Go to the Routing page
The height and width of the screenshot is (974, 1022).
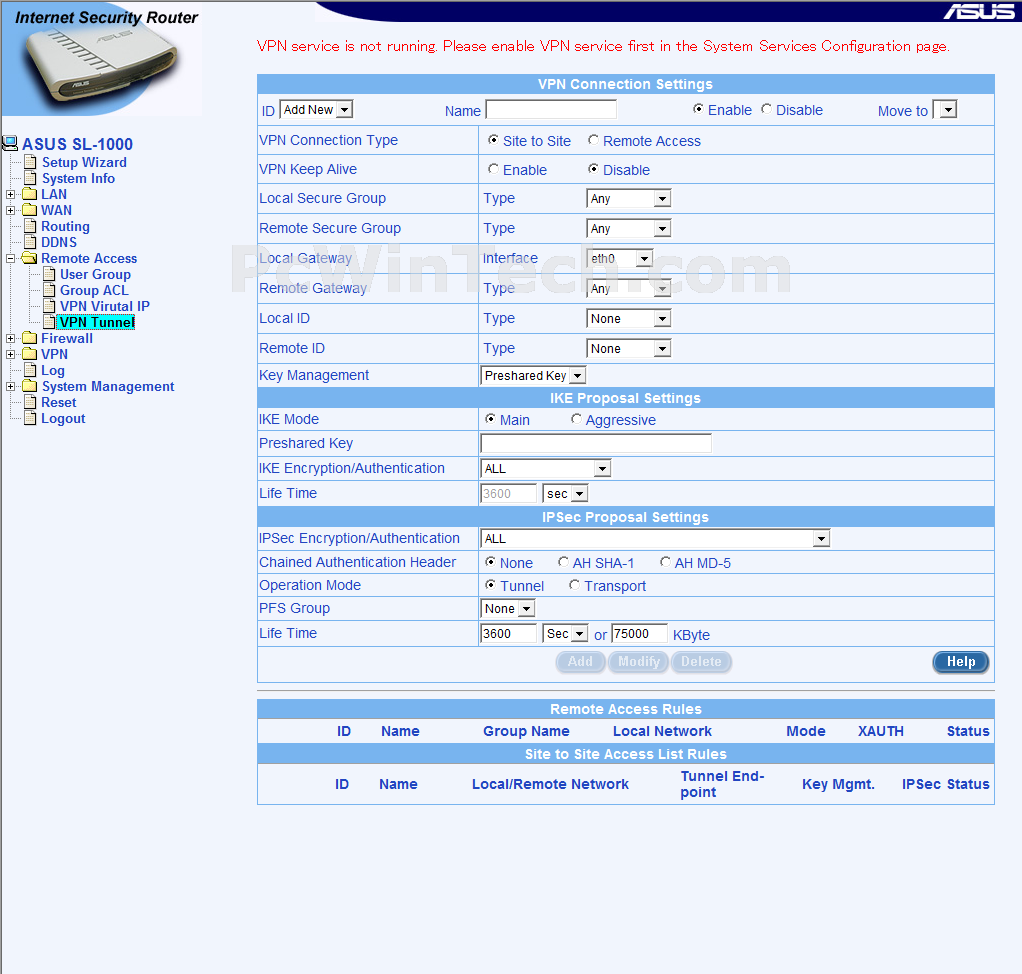(x=65, y=226)
